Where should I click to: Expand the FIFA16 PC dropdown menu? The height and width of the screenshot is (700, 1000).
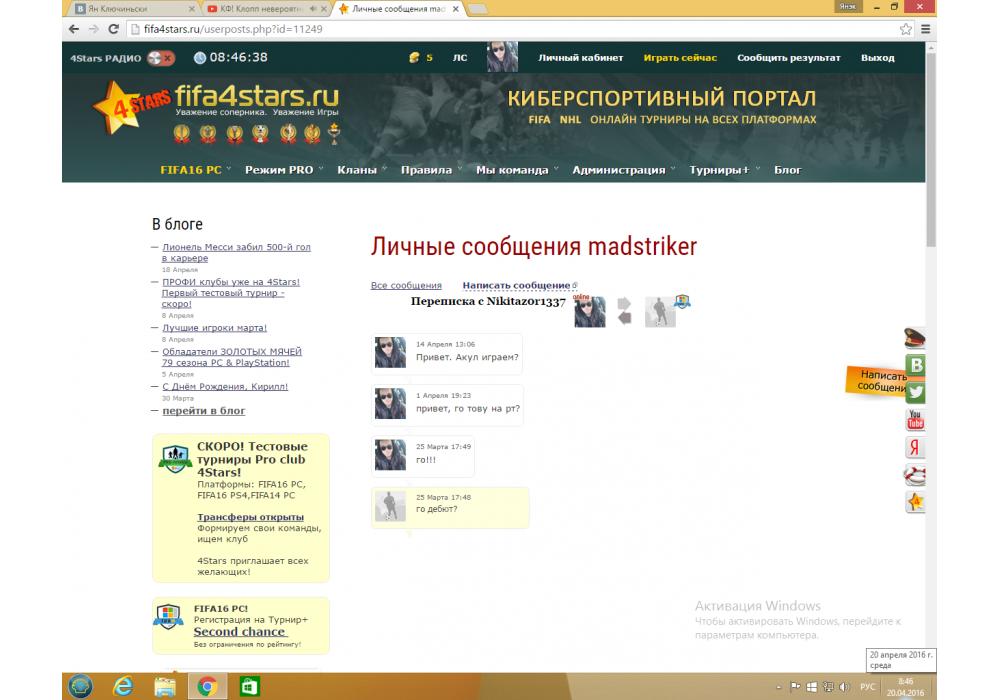(x=196, y=170)
